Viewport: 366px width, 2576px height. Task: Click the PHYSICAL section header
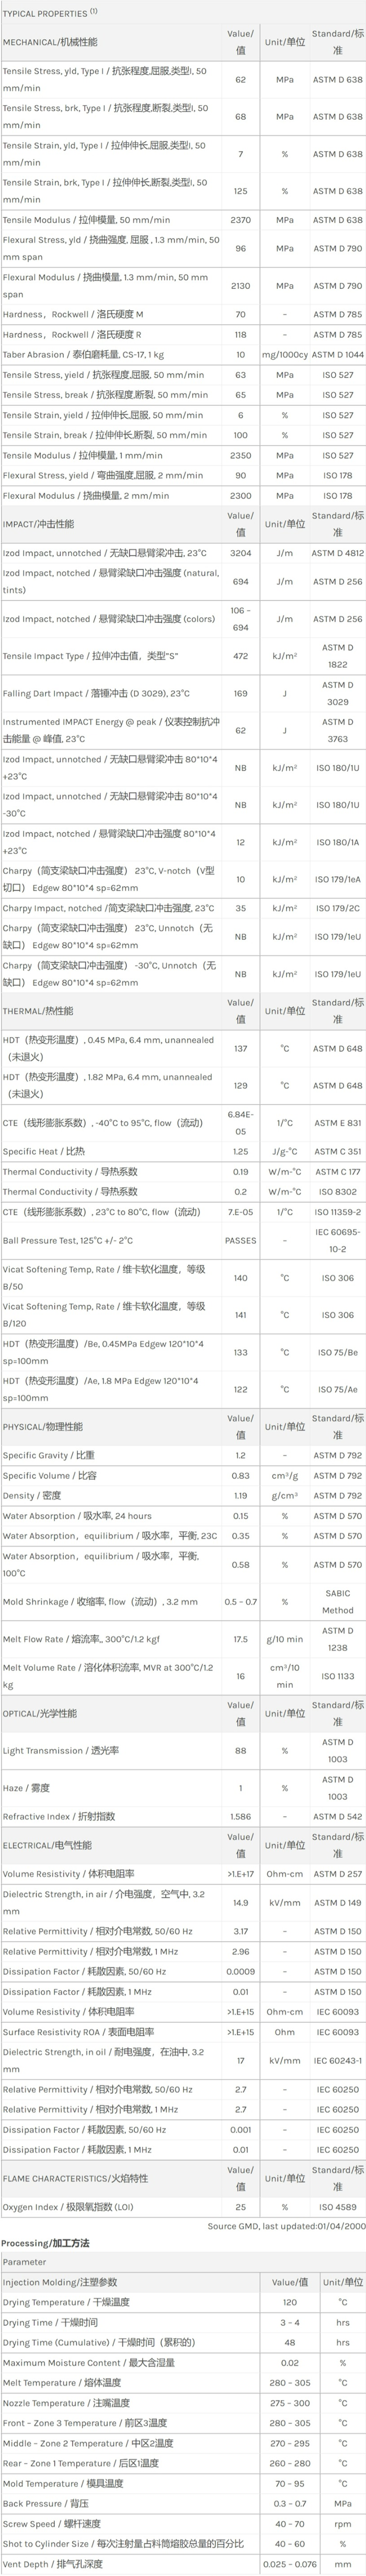(x=42, y=1426)
